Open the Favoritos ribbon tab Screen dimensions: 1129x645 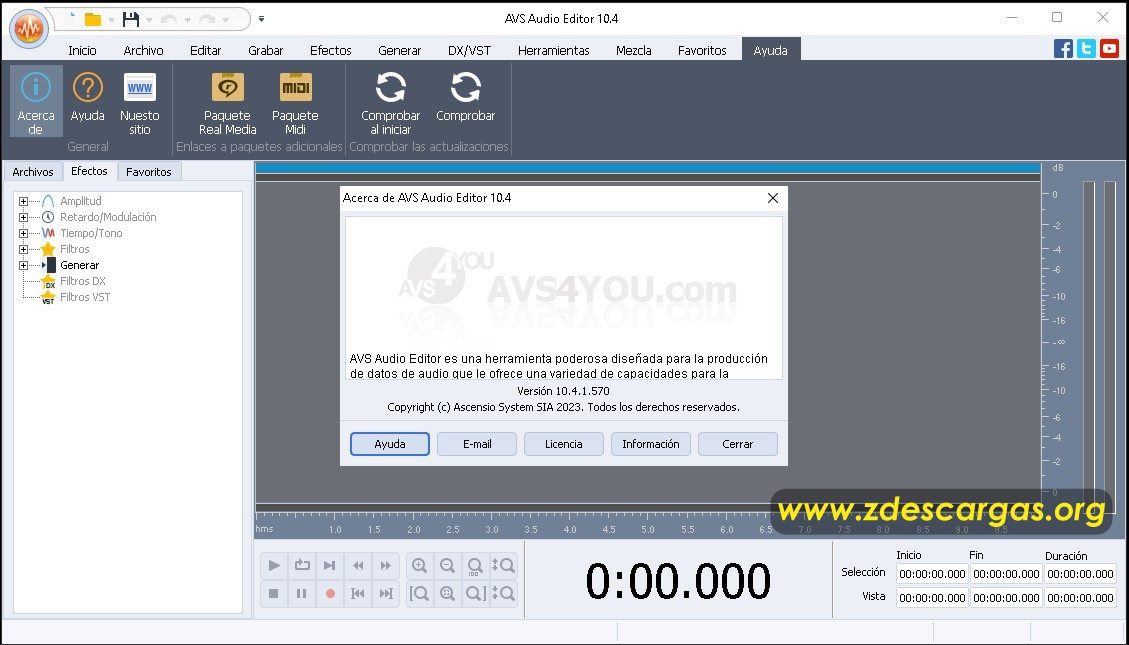(702, 50)
